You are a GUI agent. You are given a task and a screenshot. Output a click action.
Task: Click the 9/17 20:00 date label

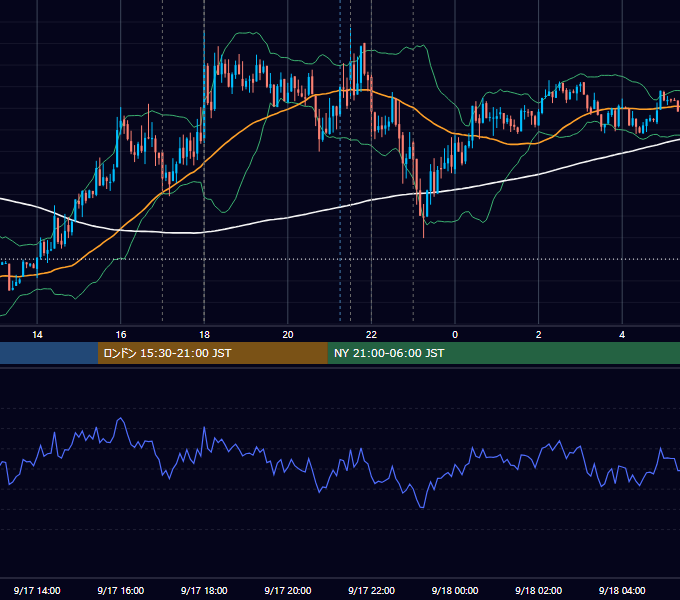288,590
